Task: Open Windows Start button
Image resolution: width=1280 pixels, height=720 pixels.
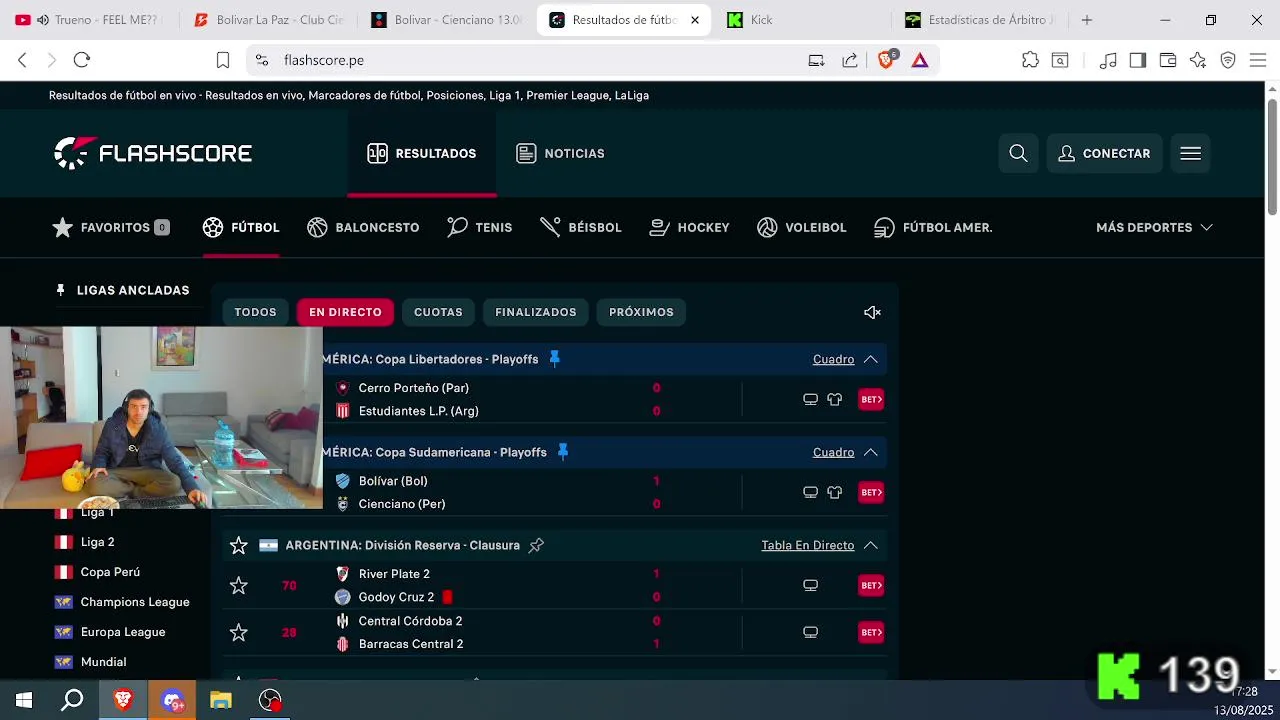Action: [x=24, y=700]
